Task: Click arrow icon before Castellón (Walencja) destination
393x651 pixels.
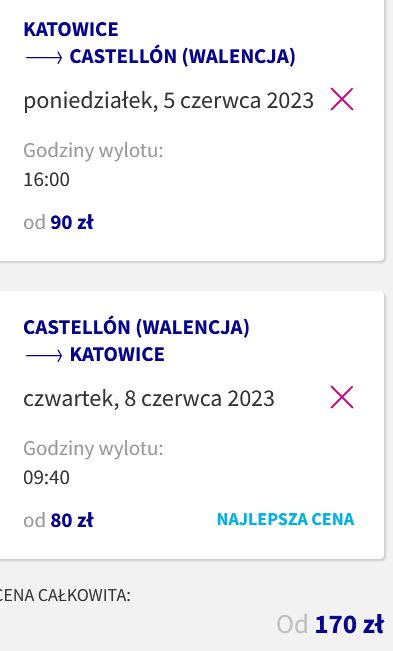Action: (x=44, y=57)
